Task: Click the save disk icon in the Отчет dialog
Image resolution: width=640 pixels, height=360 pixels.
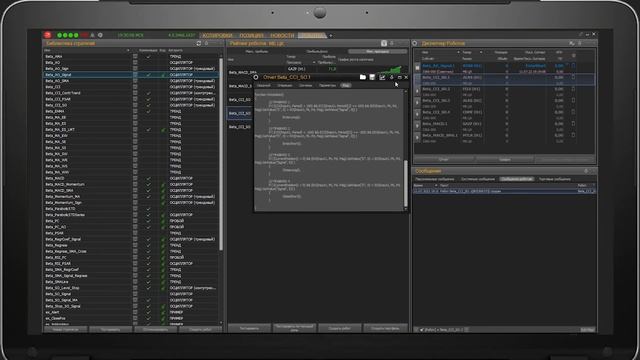Action: [372, 77]
